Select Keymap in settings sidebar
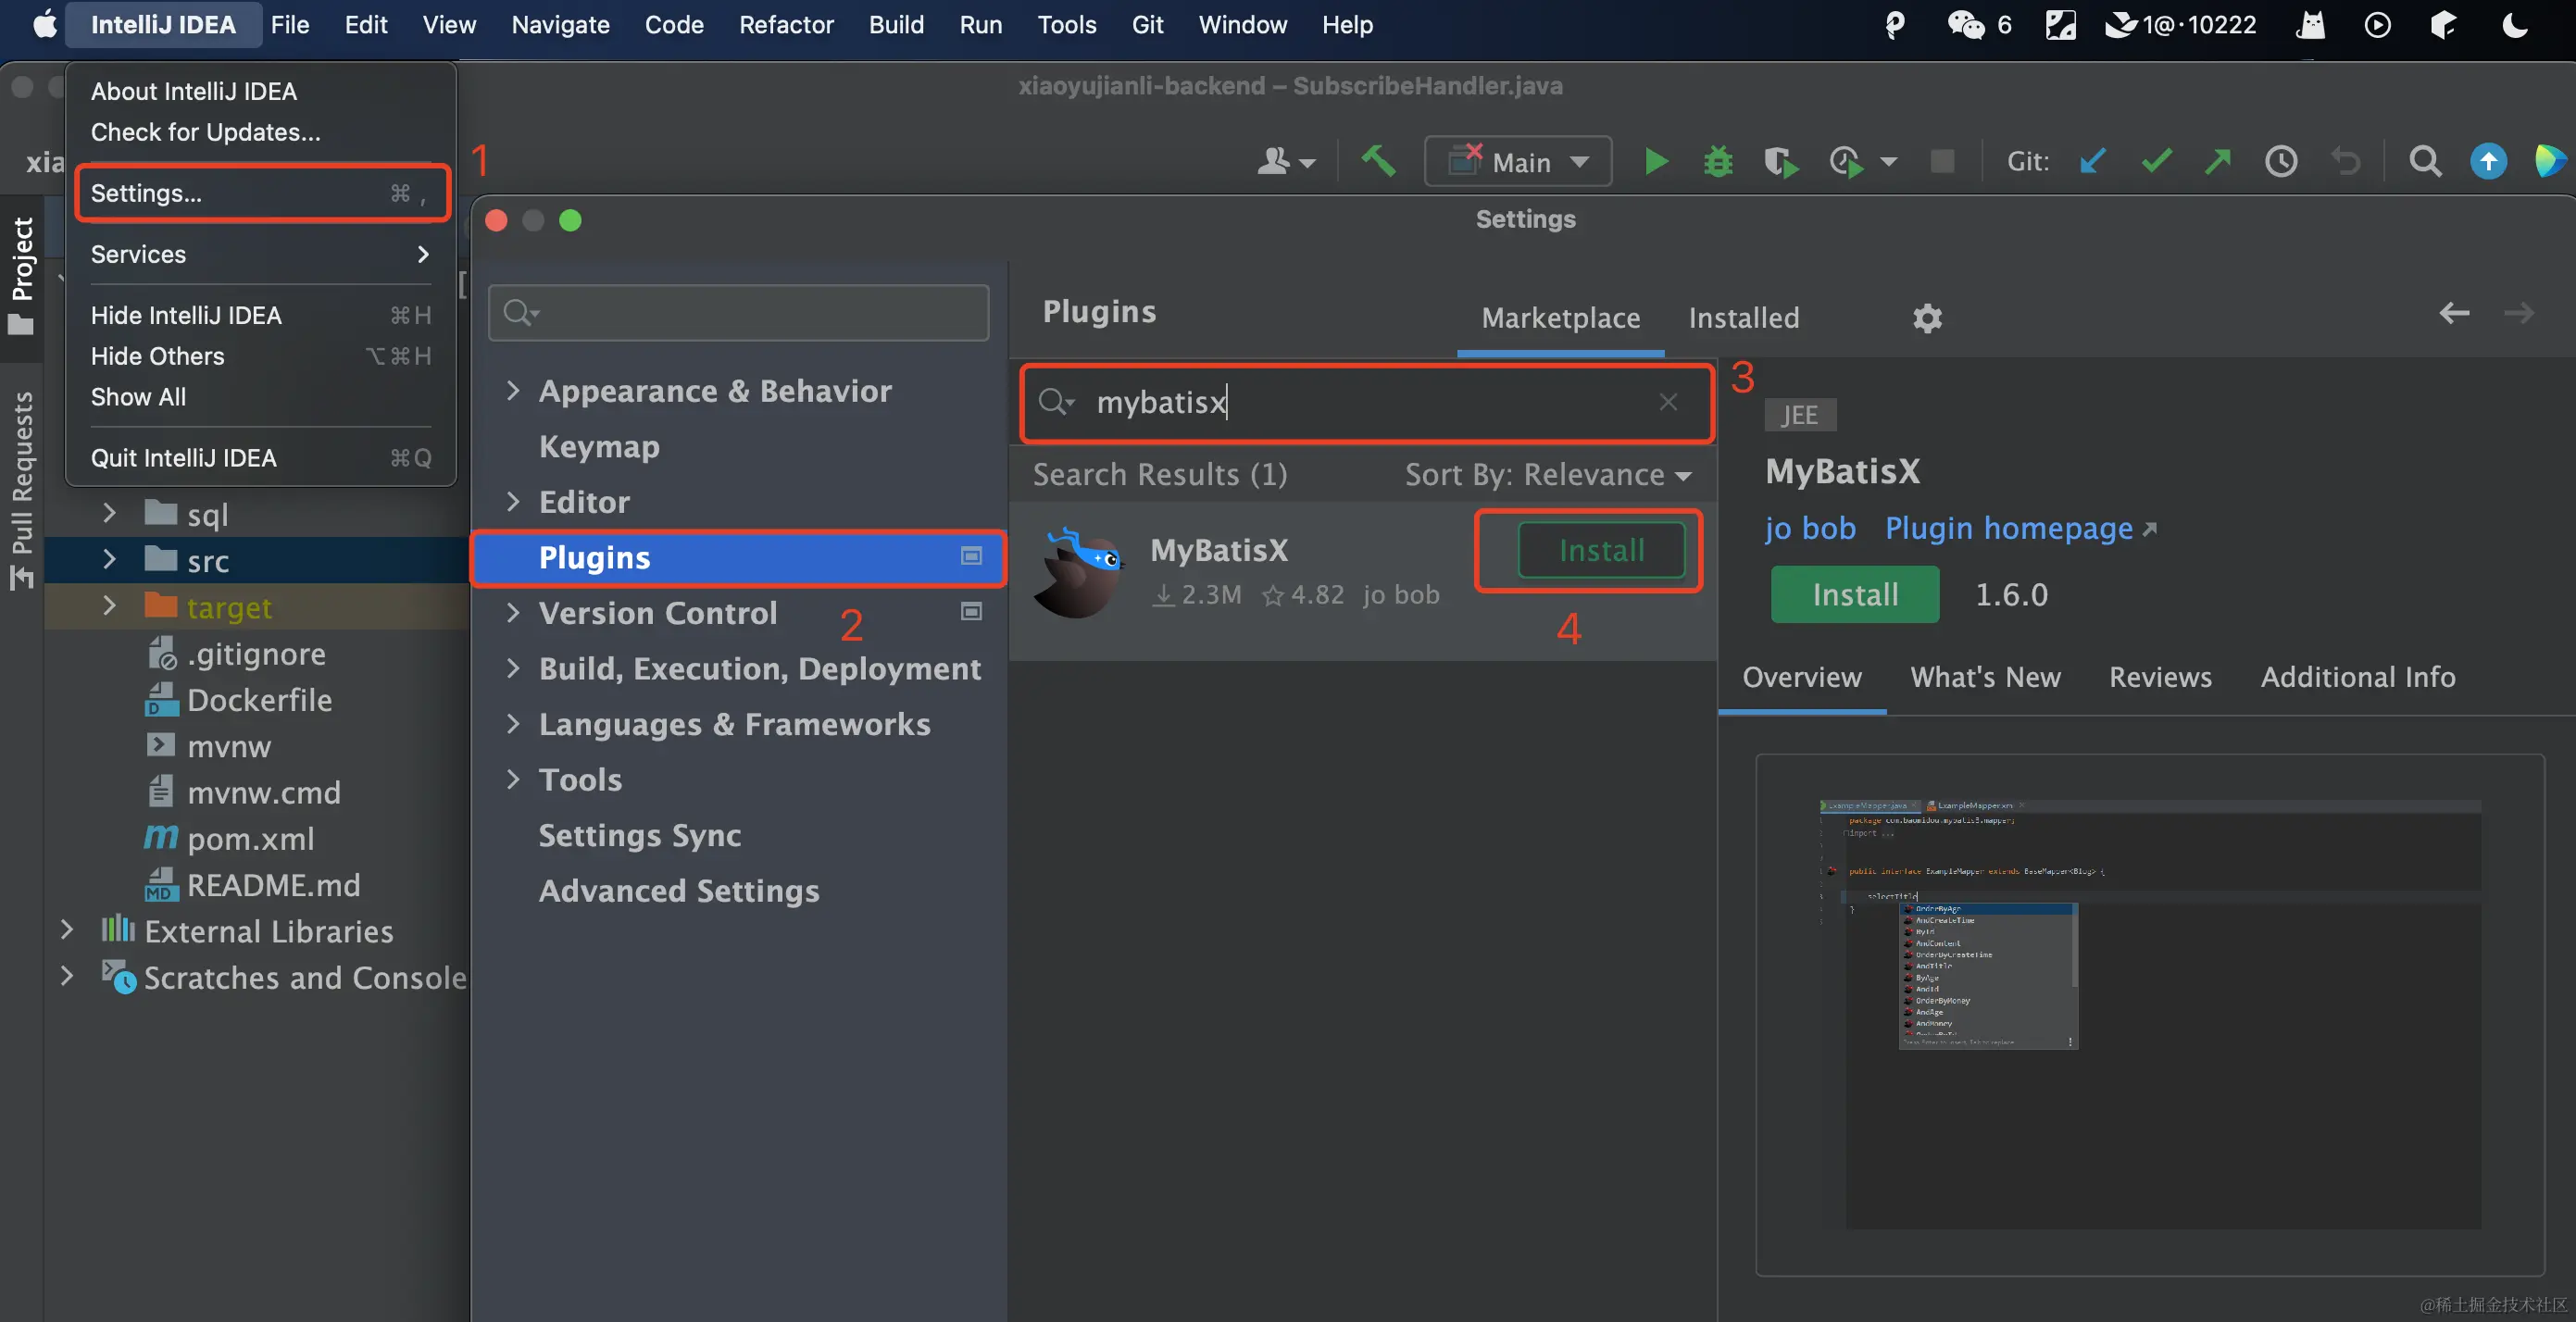 click(x=599, y=446)
